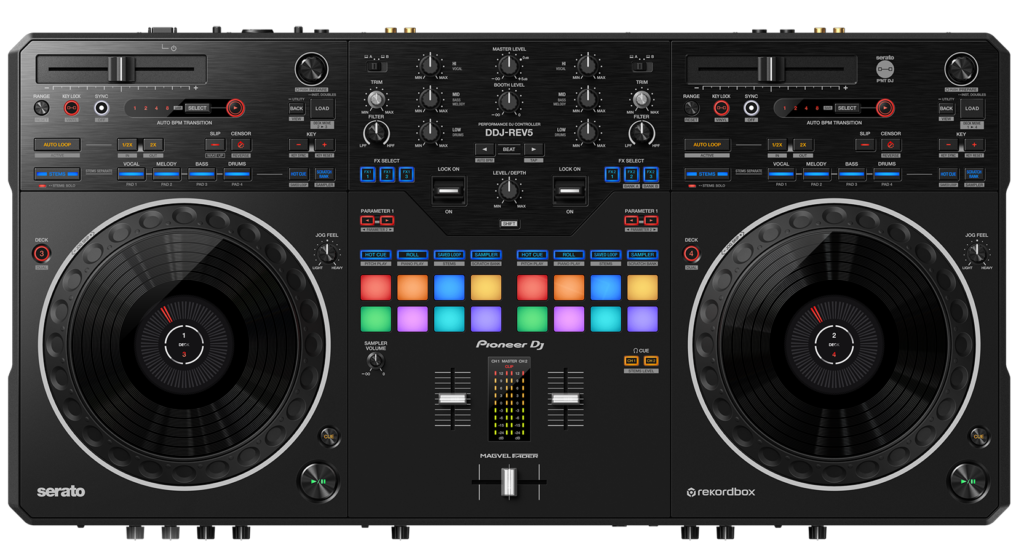Screen dimensions: 1024x556
Task: Select left top-row HOT CUE mode button
Action: (298, 174)
